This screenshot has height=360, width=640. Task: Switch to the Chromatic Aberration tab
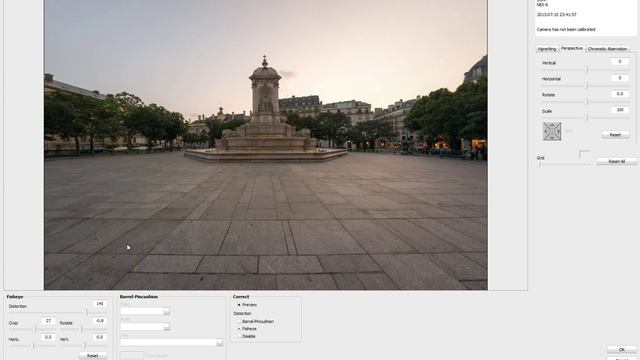(x=607, y=49)
